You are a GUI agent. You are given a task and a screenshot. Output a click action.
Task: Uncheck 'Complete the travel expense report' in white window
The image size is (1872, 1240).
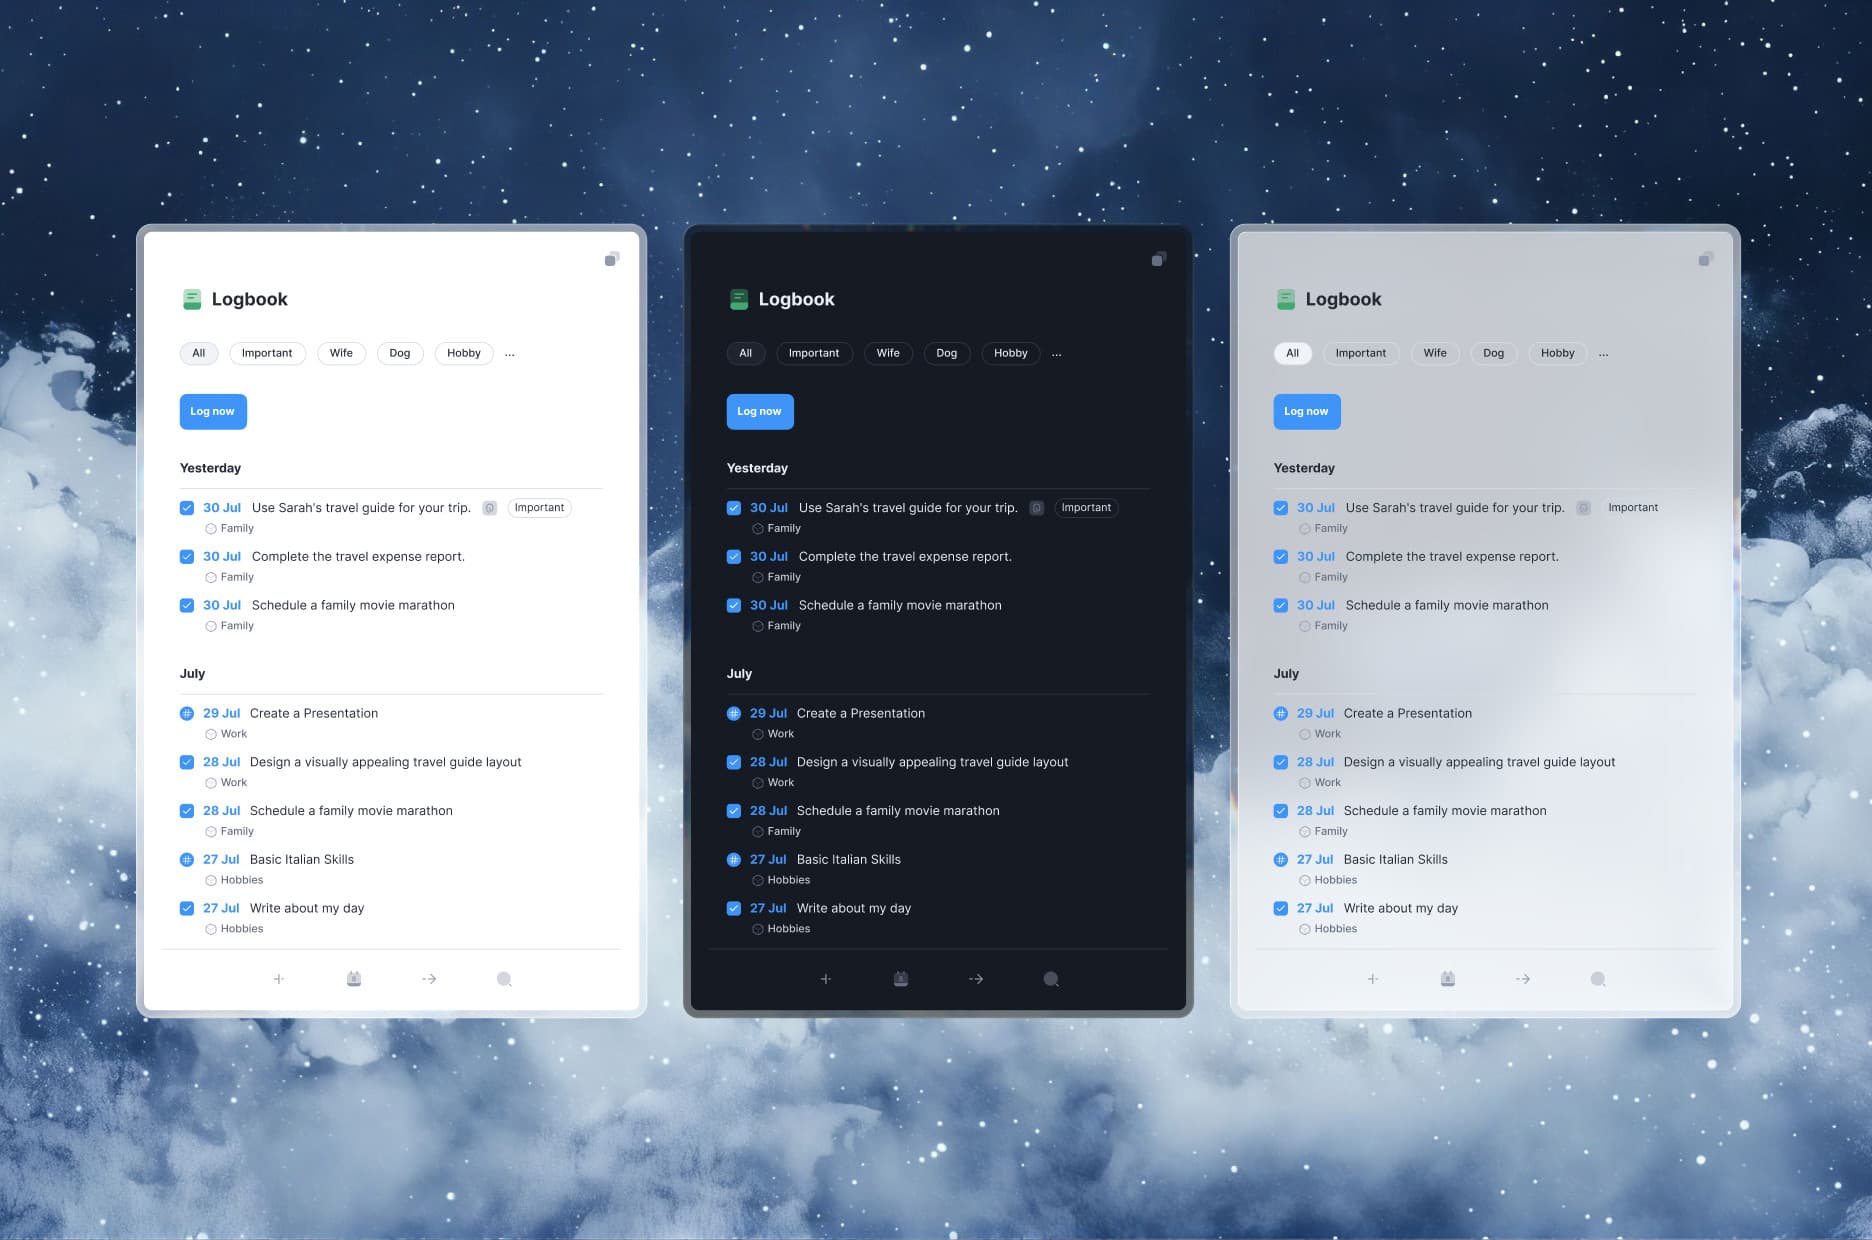tap(187, 557)
